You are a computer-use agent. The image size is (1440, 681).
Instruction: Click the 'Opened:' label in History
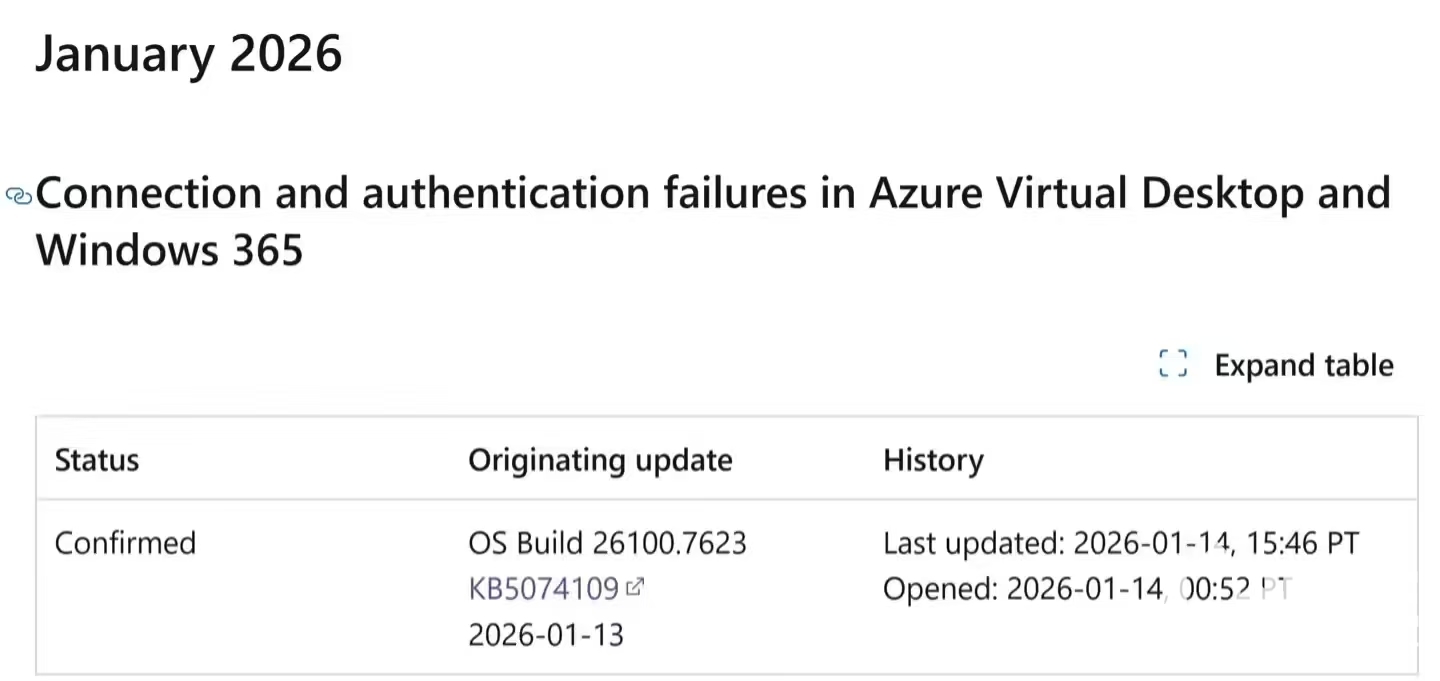[x=940, y=589]
